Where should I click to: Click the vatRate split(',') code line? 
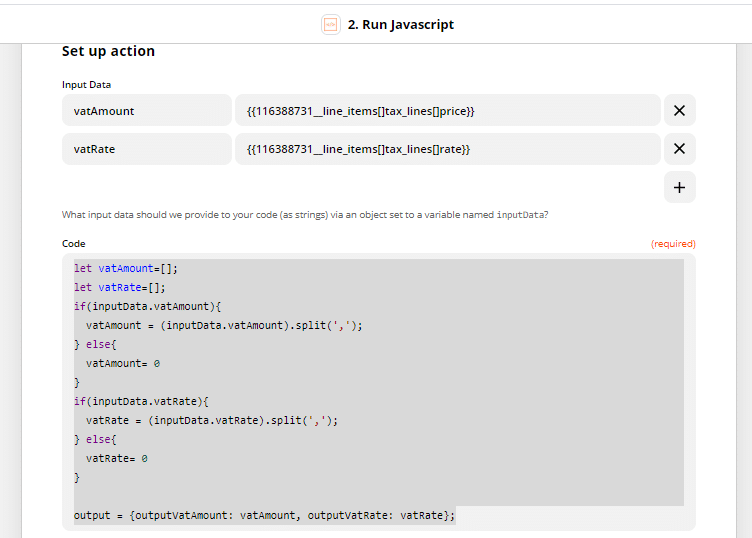click(212, 420)
